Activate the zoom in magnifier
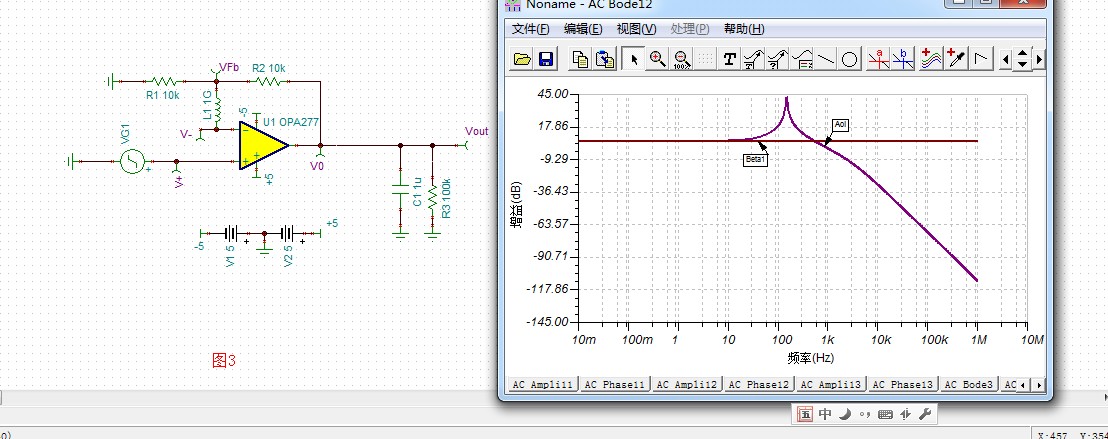 click(658, 59)
